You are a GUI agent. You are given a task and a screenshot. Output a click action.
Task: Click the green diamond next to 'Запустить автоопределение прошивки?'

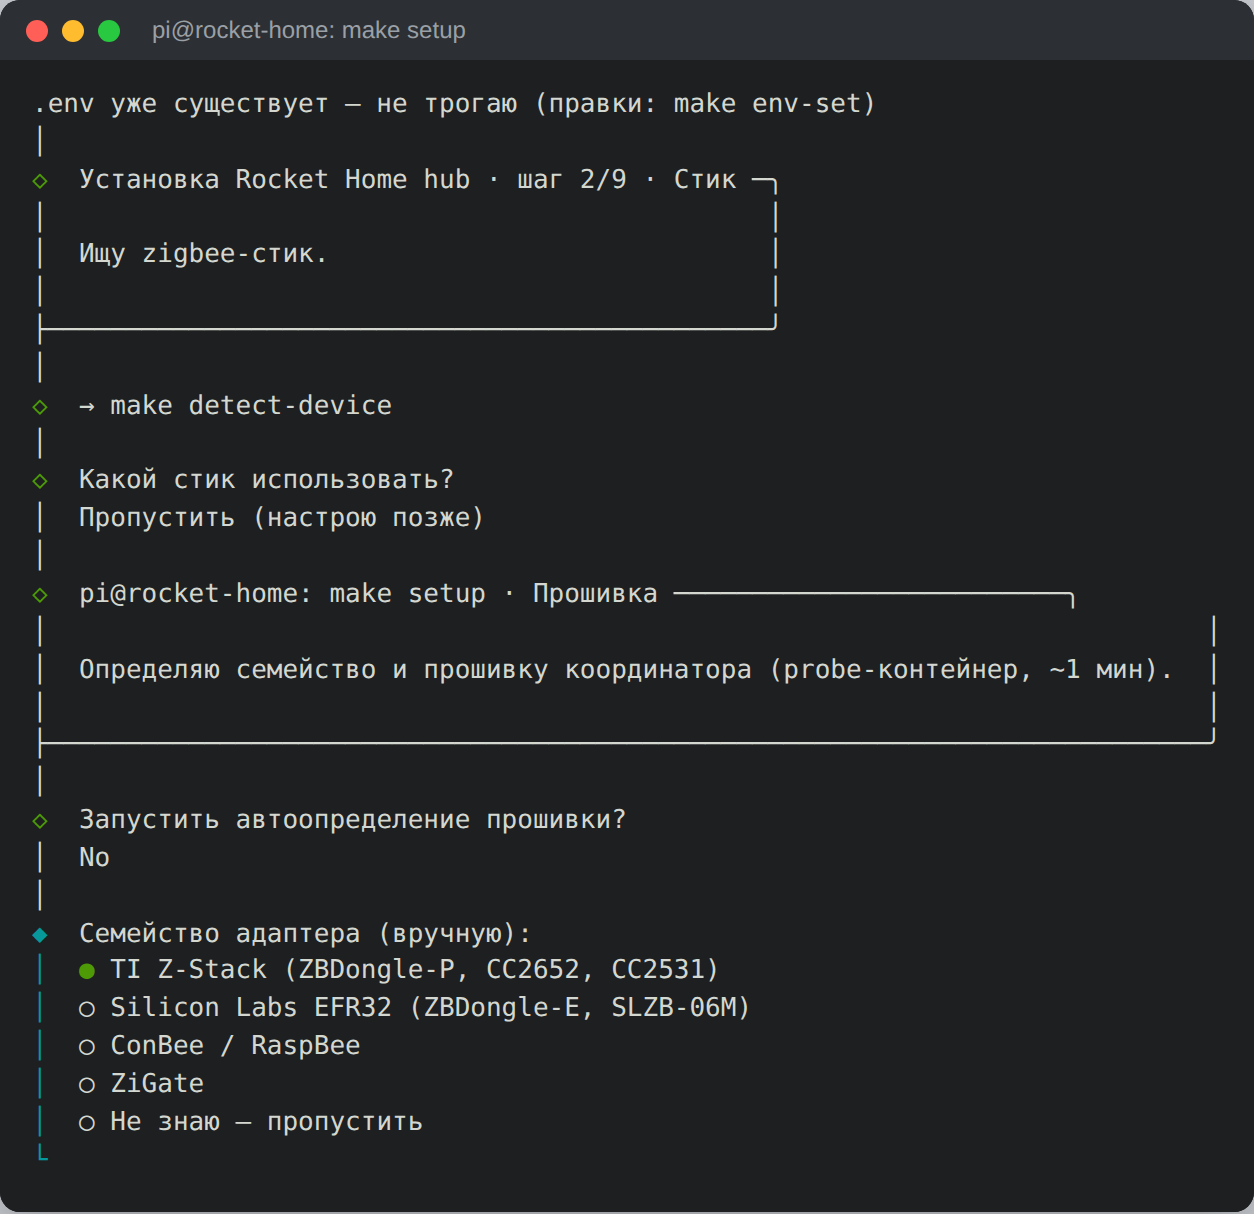[x=40, y=821]
